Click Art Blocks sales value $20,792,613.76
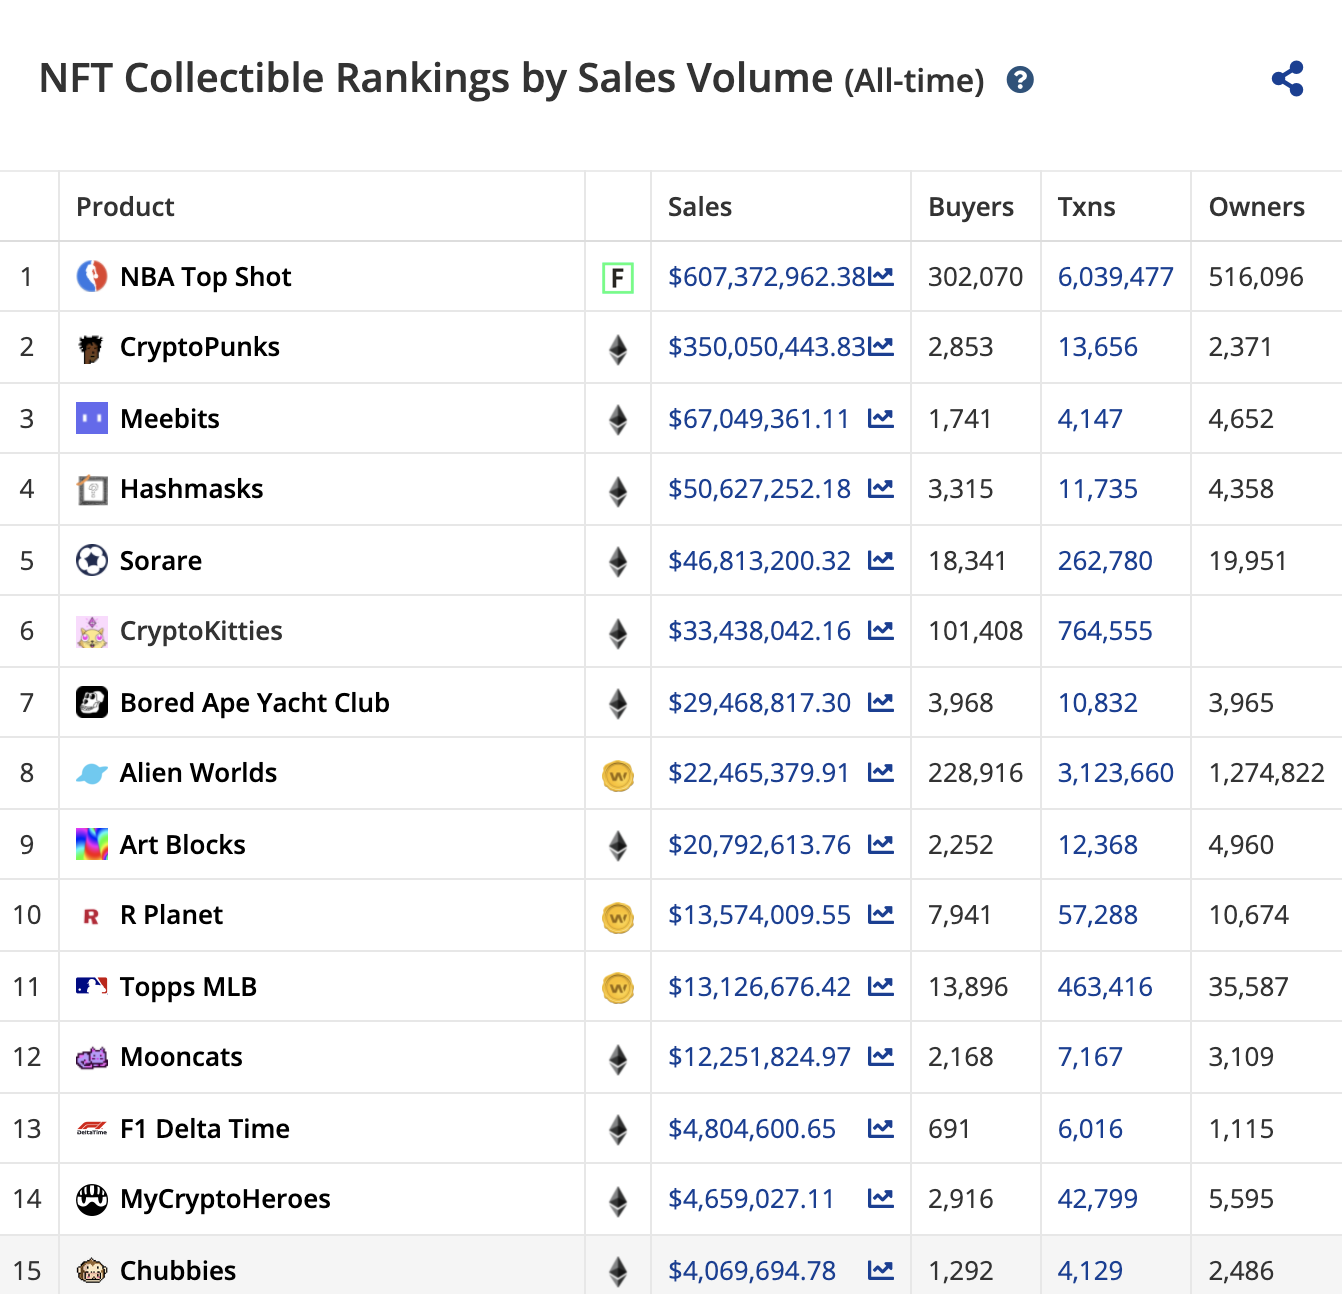The image size is (1342, 1294). click(760, 845)
